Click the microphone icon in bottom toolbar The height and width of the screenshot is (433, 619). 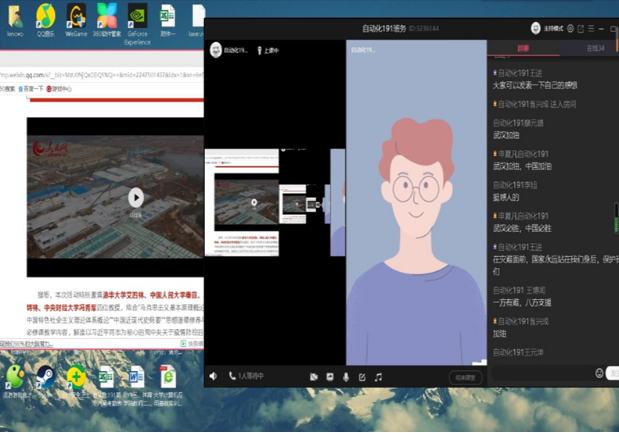click(x=346, y=377)
